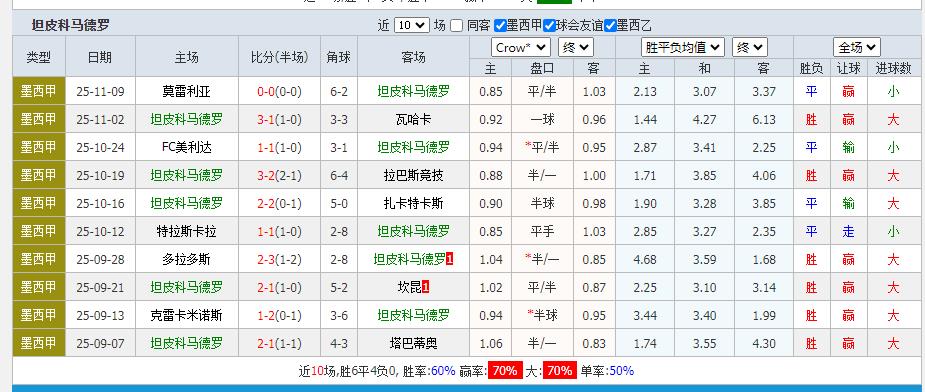
Task: Click red card badge on 25-09-28 坦皮科马德罗
Action: point(450,259)
